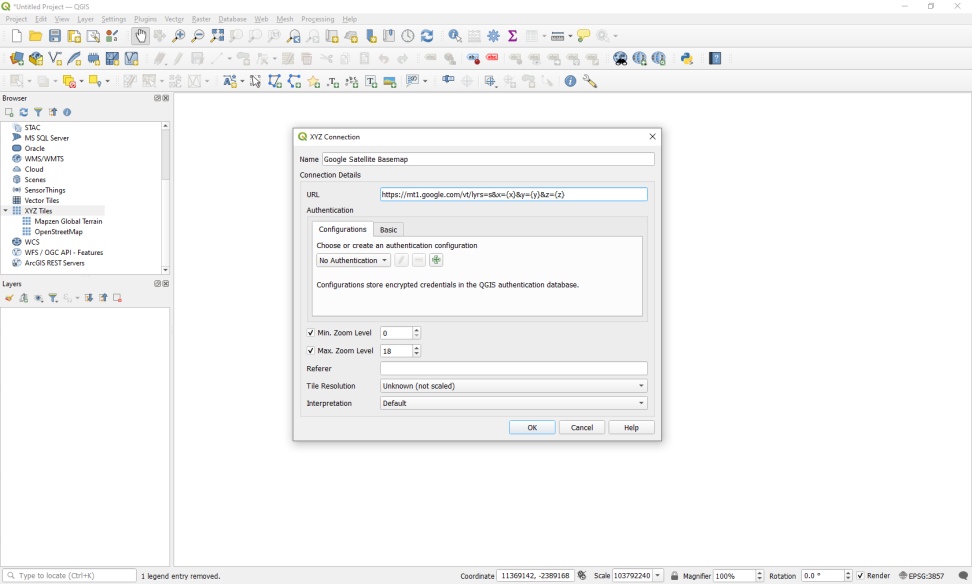Select ArcGIS REST Servers browser entry
The image size is (972, 584).
[55, 263]
